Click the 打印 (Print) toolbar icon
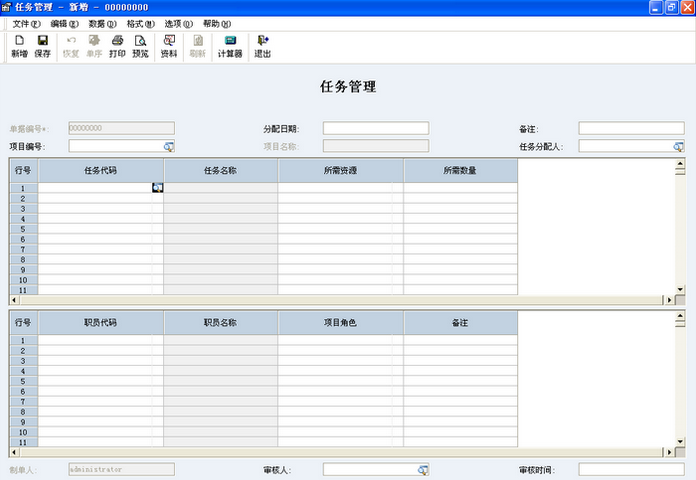This screenshot has width=696, height=480. [117, 46]
